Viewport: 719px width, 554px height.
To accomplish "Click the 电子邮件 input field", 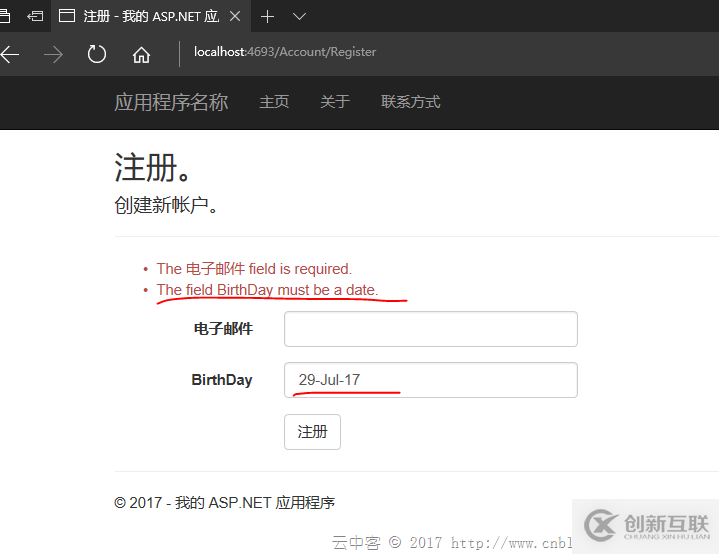I will pyautogui.click(x=431, y=329).
